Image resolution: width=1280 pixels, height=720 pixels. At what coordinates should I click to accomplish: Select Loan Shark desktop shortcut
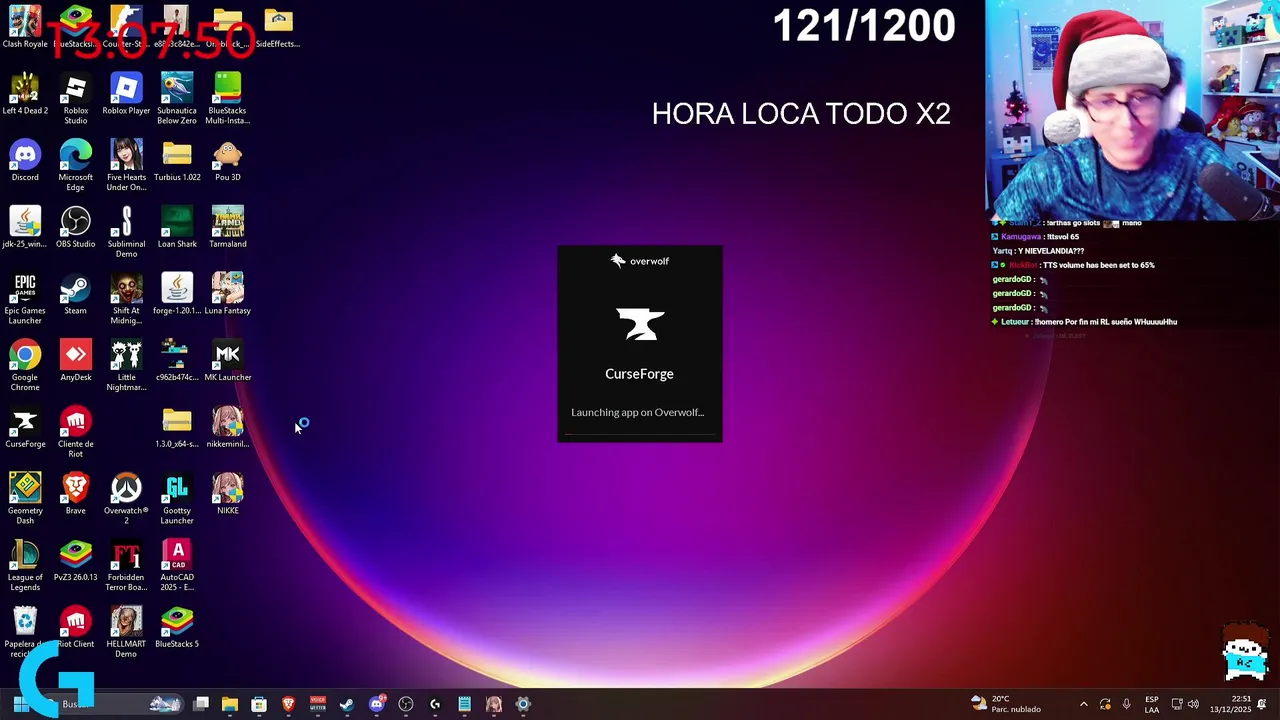pos(177,227)
